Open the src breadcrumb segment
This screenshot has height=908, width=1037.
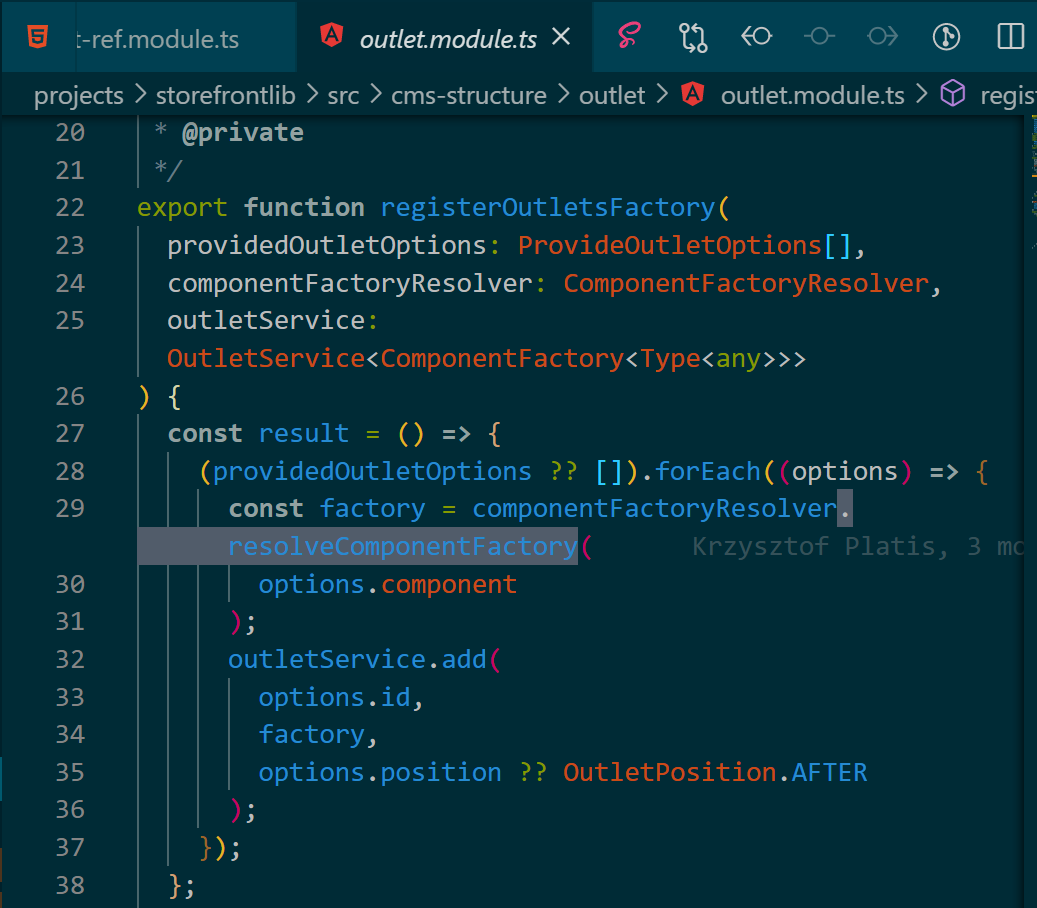(x=343, y=96)
